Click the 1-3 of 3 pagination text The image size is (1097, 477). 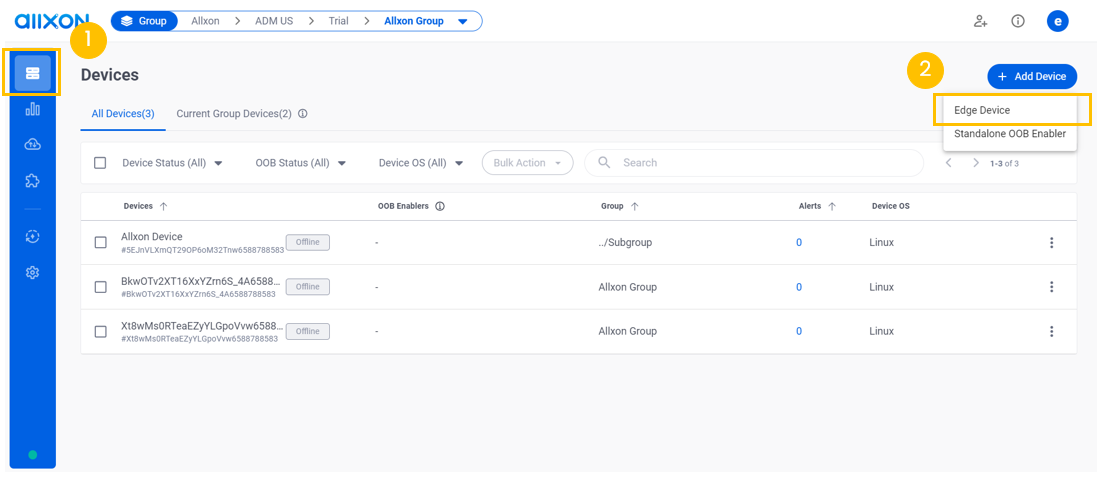click(1005, 163)
